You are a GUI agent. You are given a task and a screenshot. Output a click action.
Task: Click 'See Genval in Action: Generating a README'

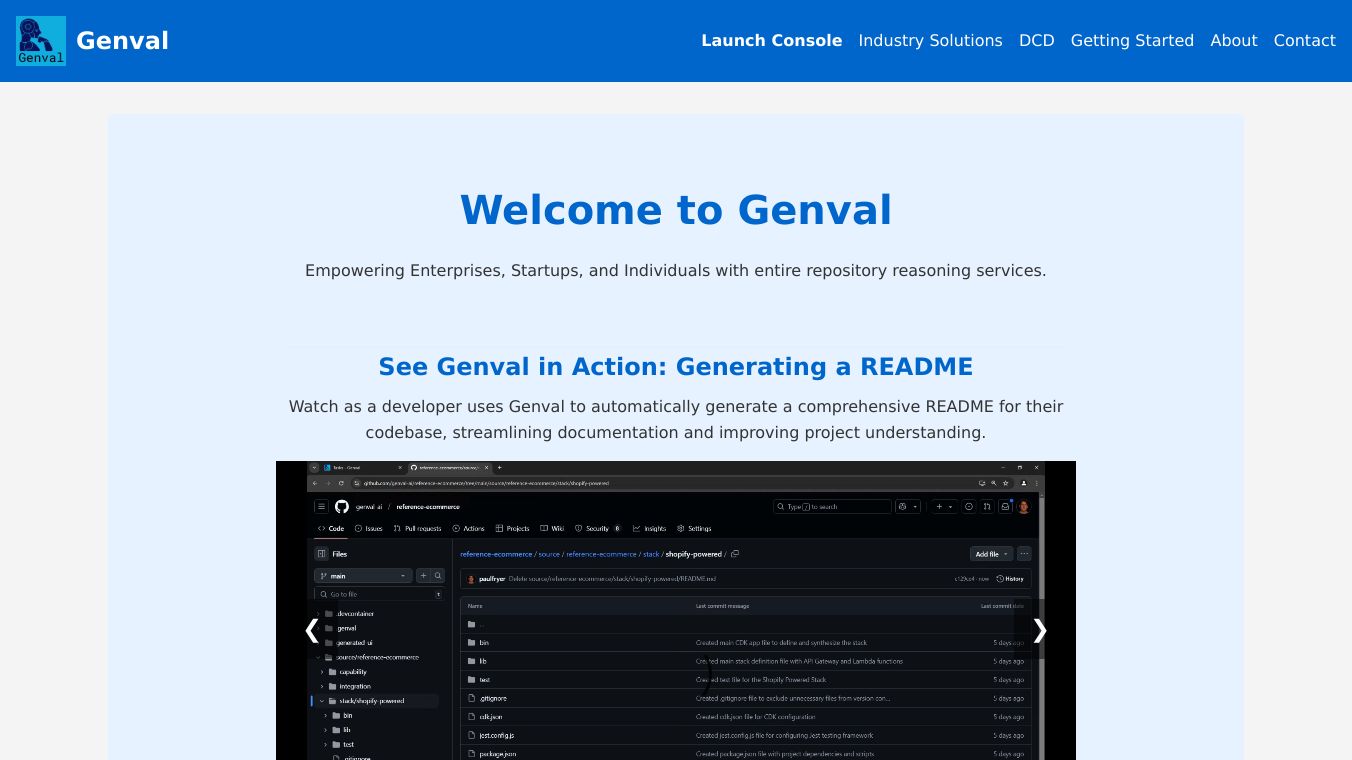click(676, 367)
